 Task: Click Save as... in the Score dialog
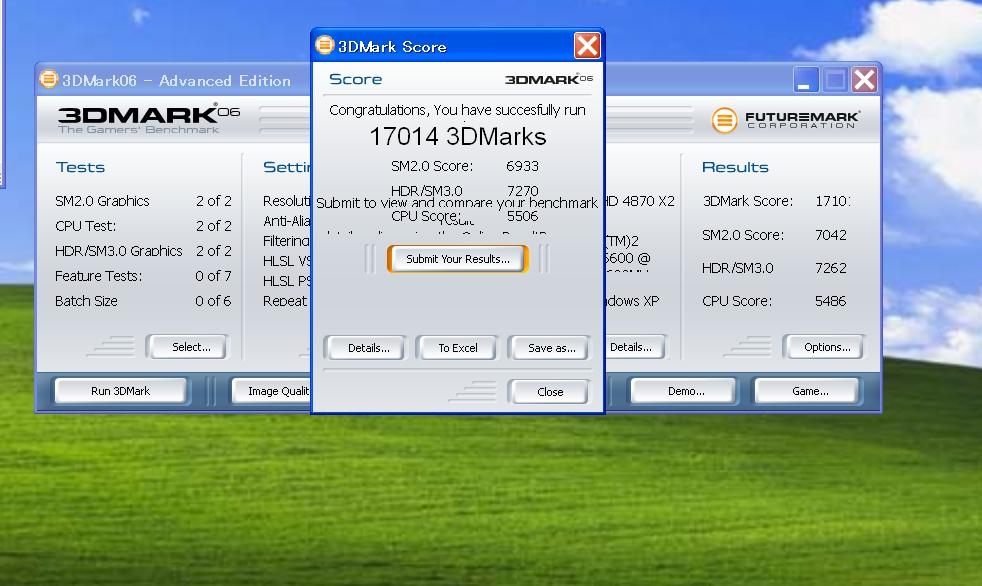coord(551,348)
